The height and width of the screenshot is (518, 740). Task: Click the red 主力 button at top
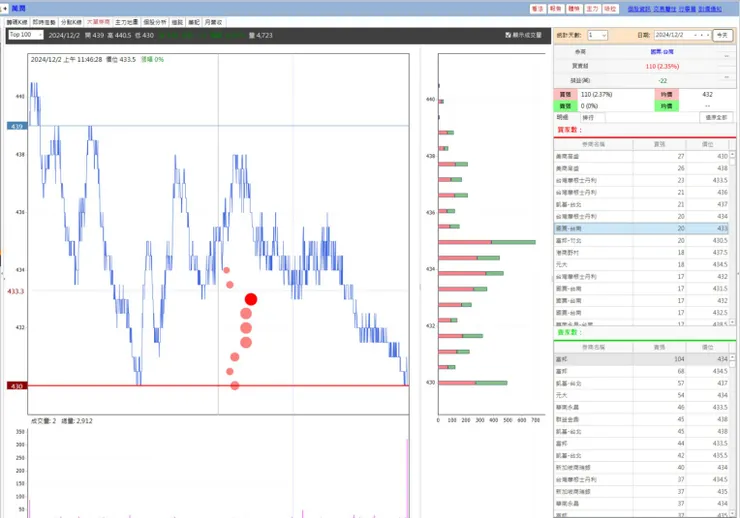point(592,8)
